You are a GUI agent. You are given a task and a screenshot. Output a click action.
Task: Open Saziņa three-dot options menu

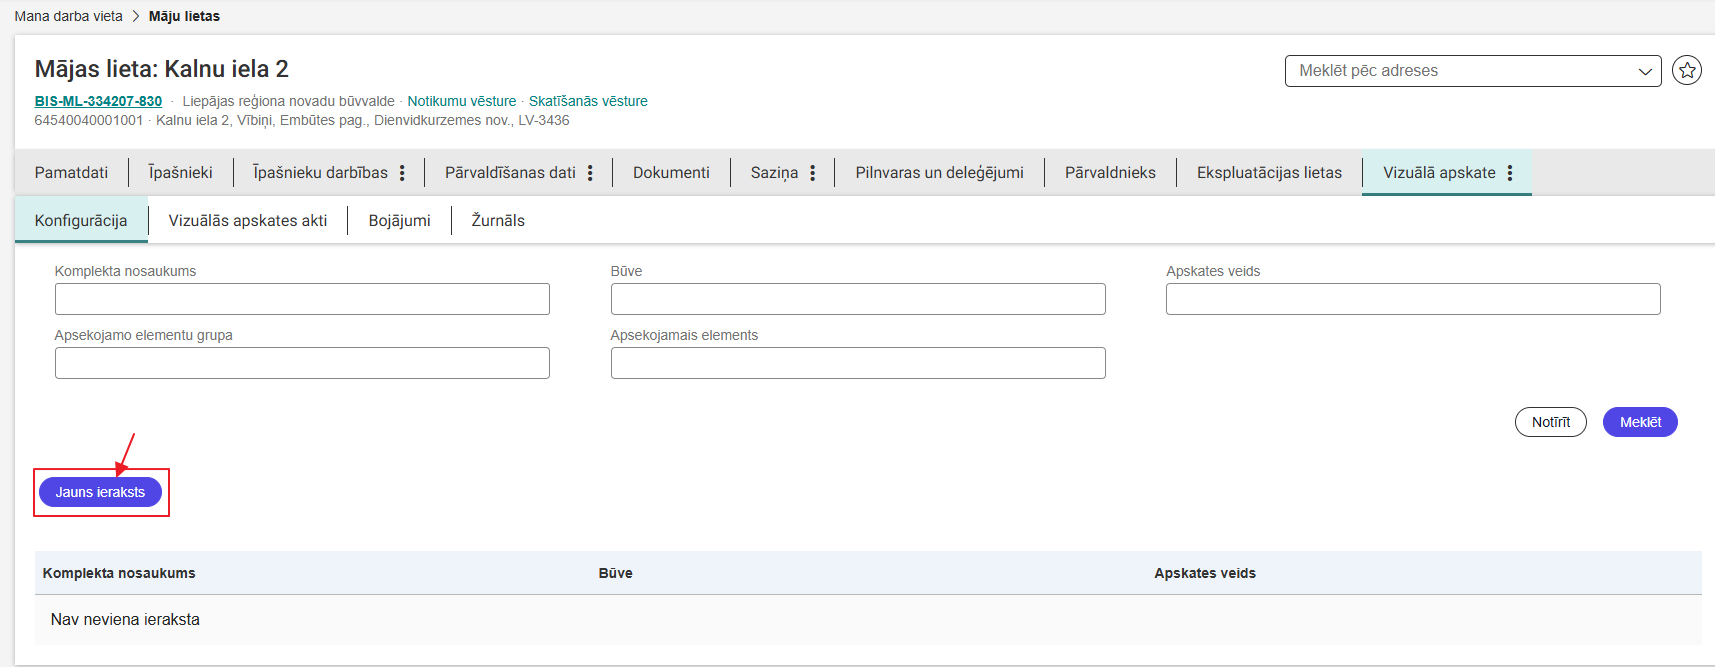click(812, 173)
